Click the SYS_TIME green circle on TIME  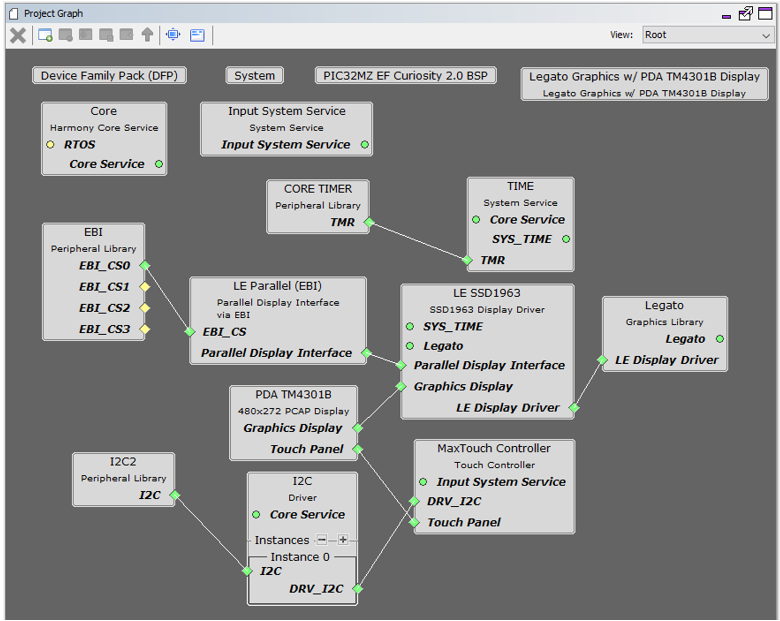pyautogui.click(x=566, y=239)
